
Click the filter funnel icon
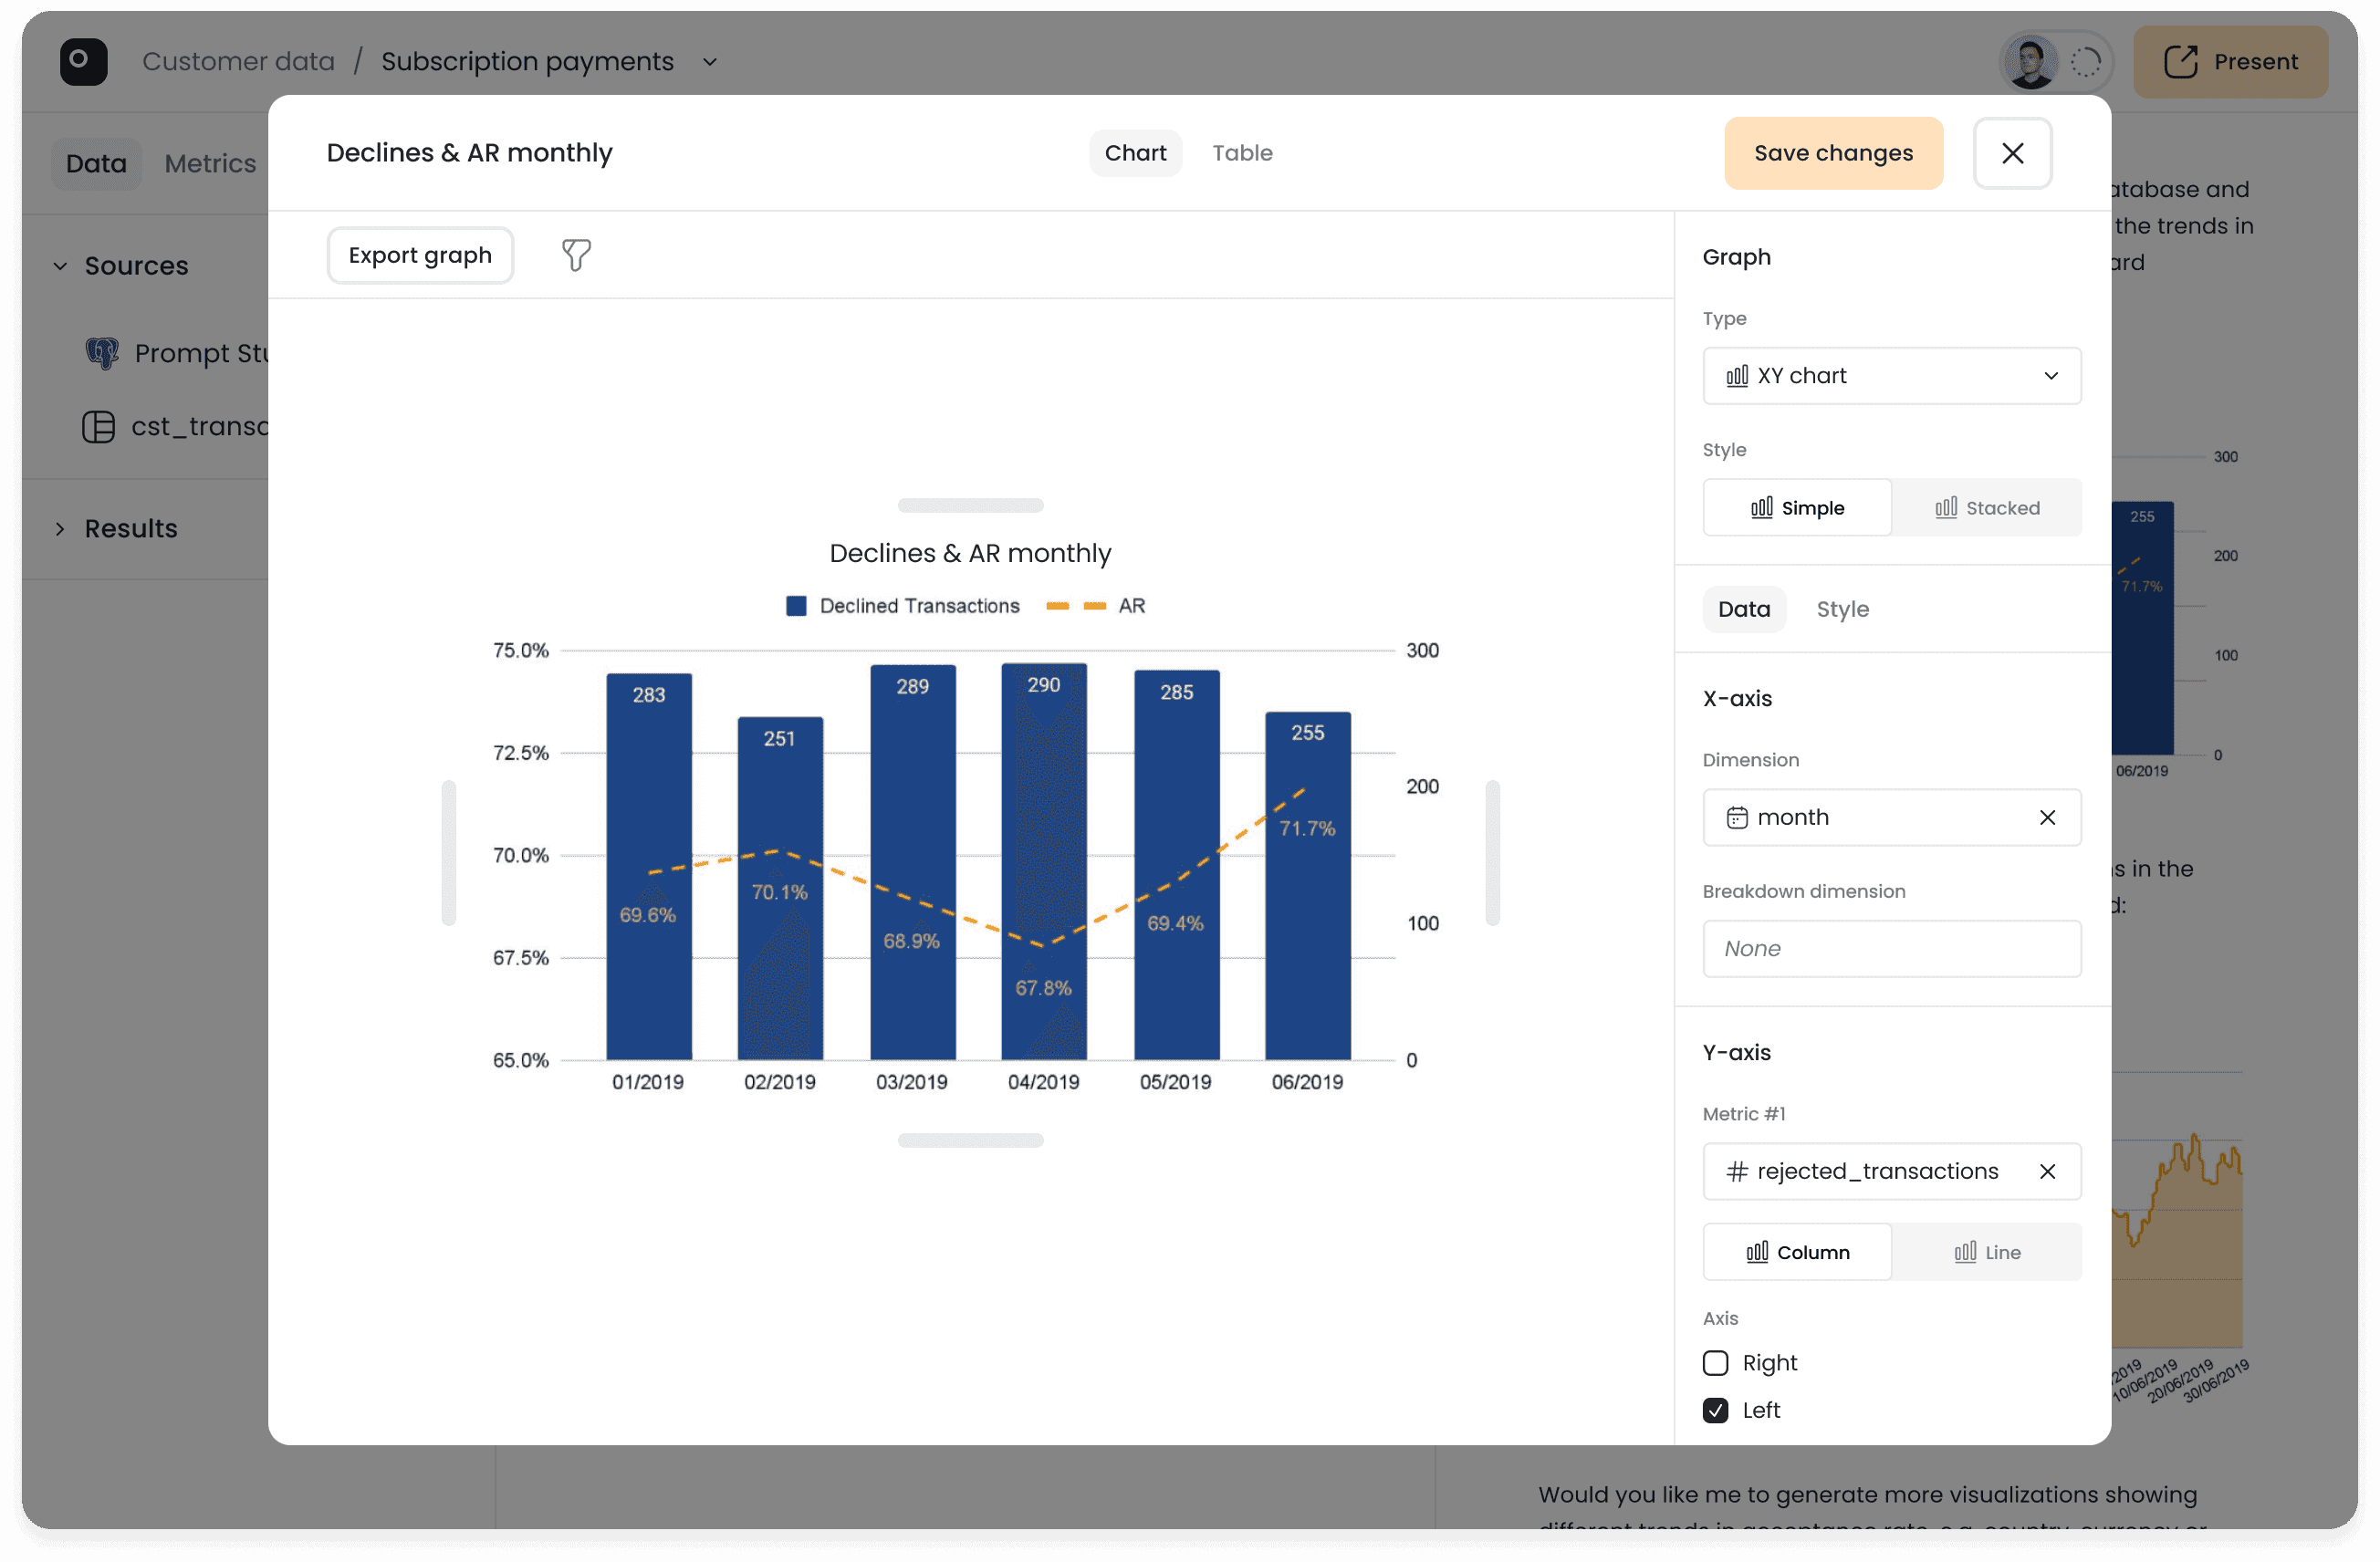[576, 255]
